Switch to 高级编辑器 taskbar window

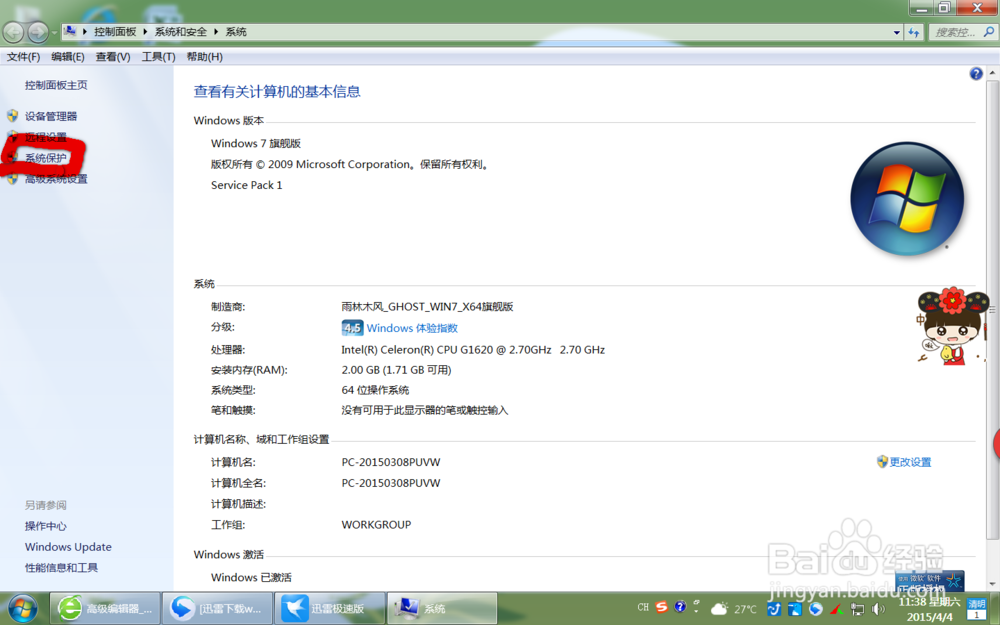click(105, 608)
